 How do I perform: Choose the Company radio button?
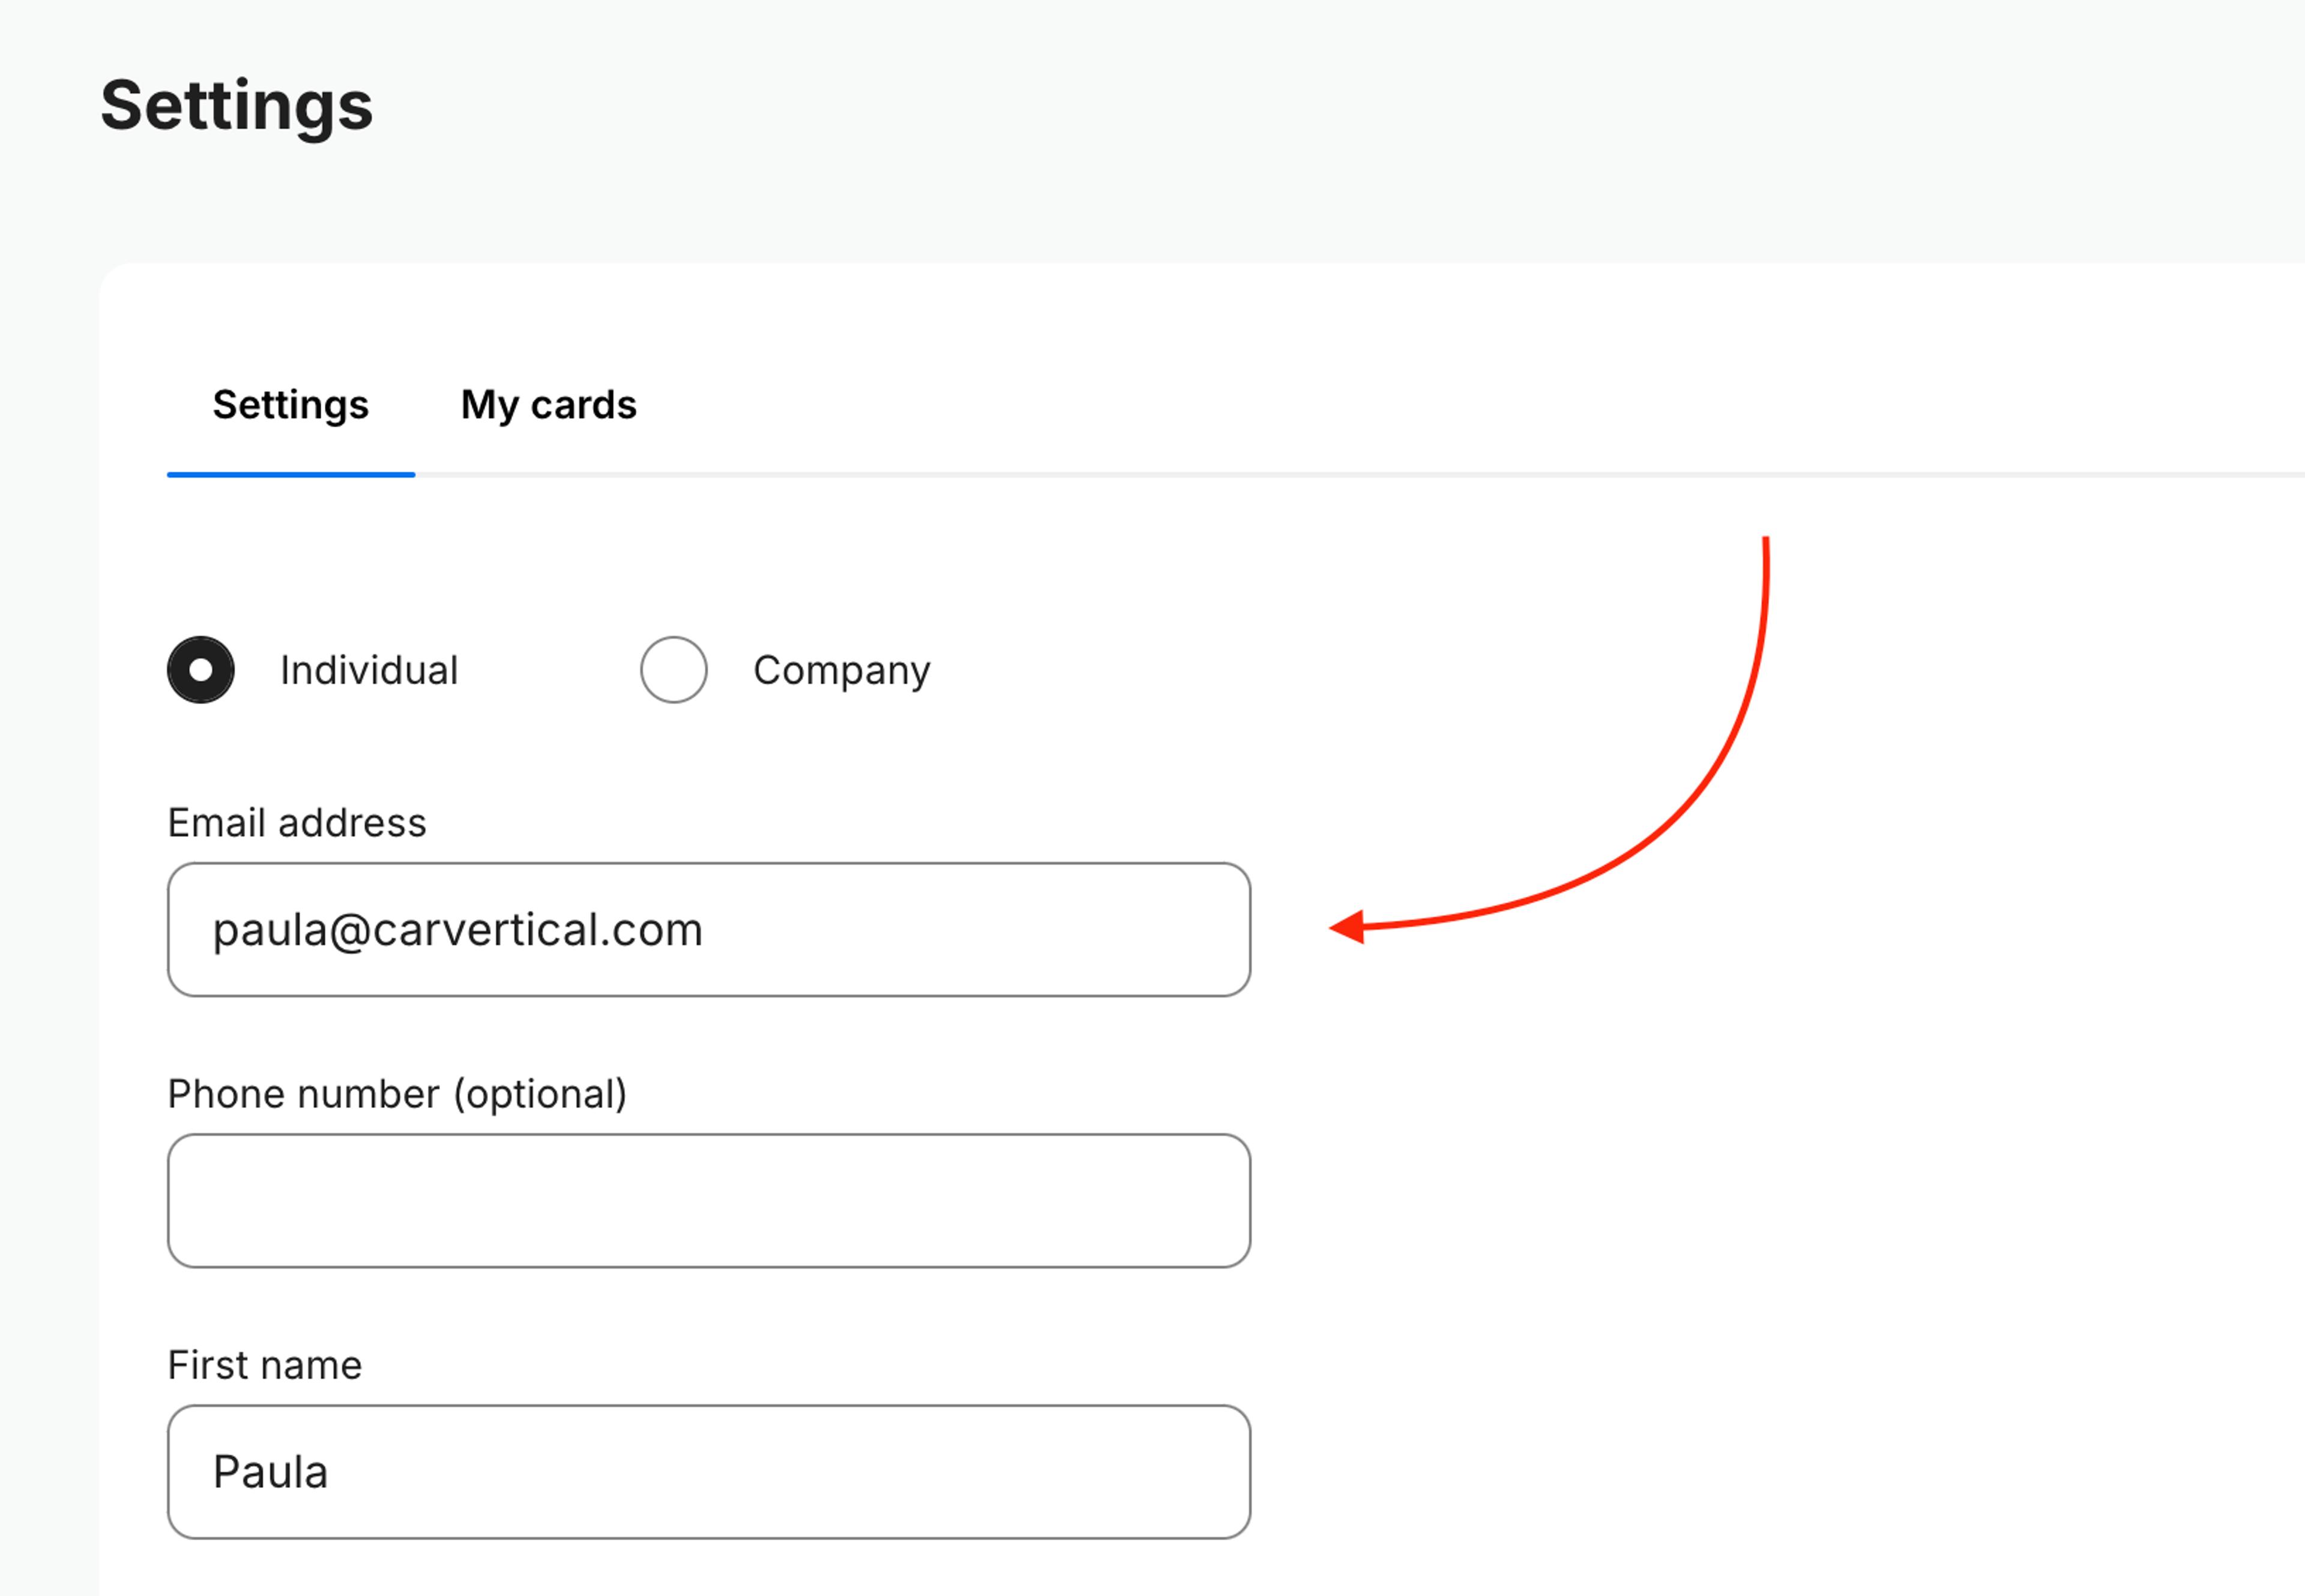(673, 670)
